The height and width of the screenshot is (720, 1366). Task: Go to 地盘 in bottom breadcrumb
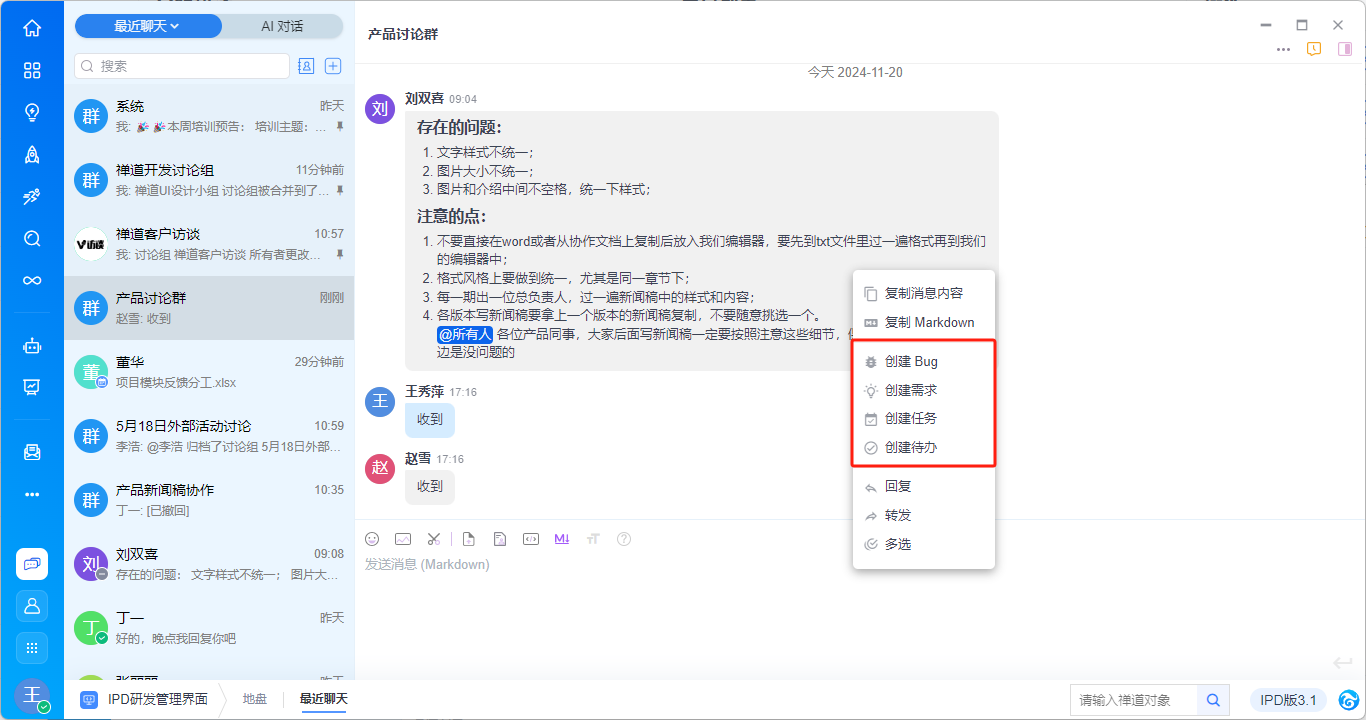coord(255,700)
